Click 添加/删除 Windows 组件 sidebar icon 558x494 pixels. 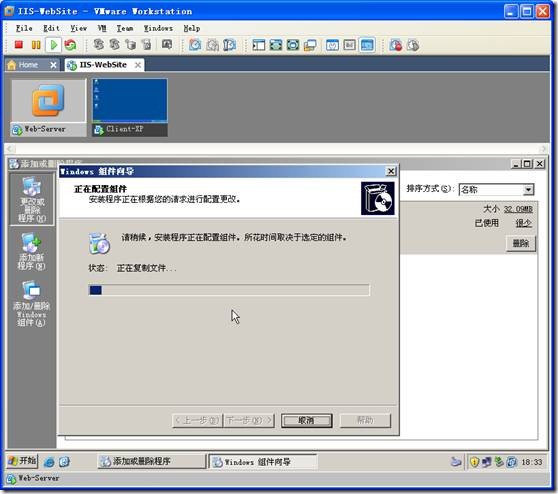pyautogui.click(x=31, y=303)
